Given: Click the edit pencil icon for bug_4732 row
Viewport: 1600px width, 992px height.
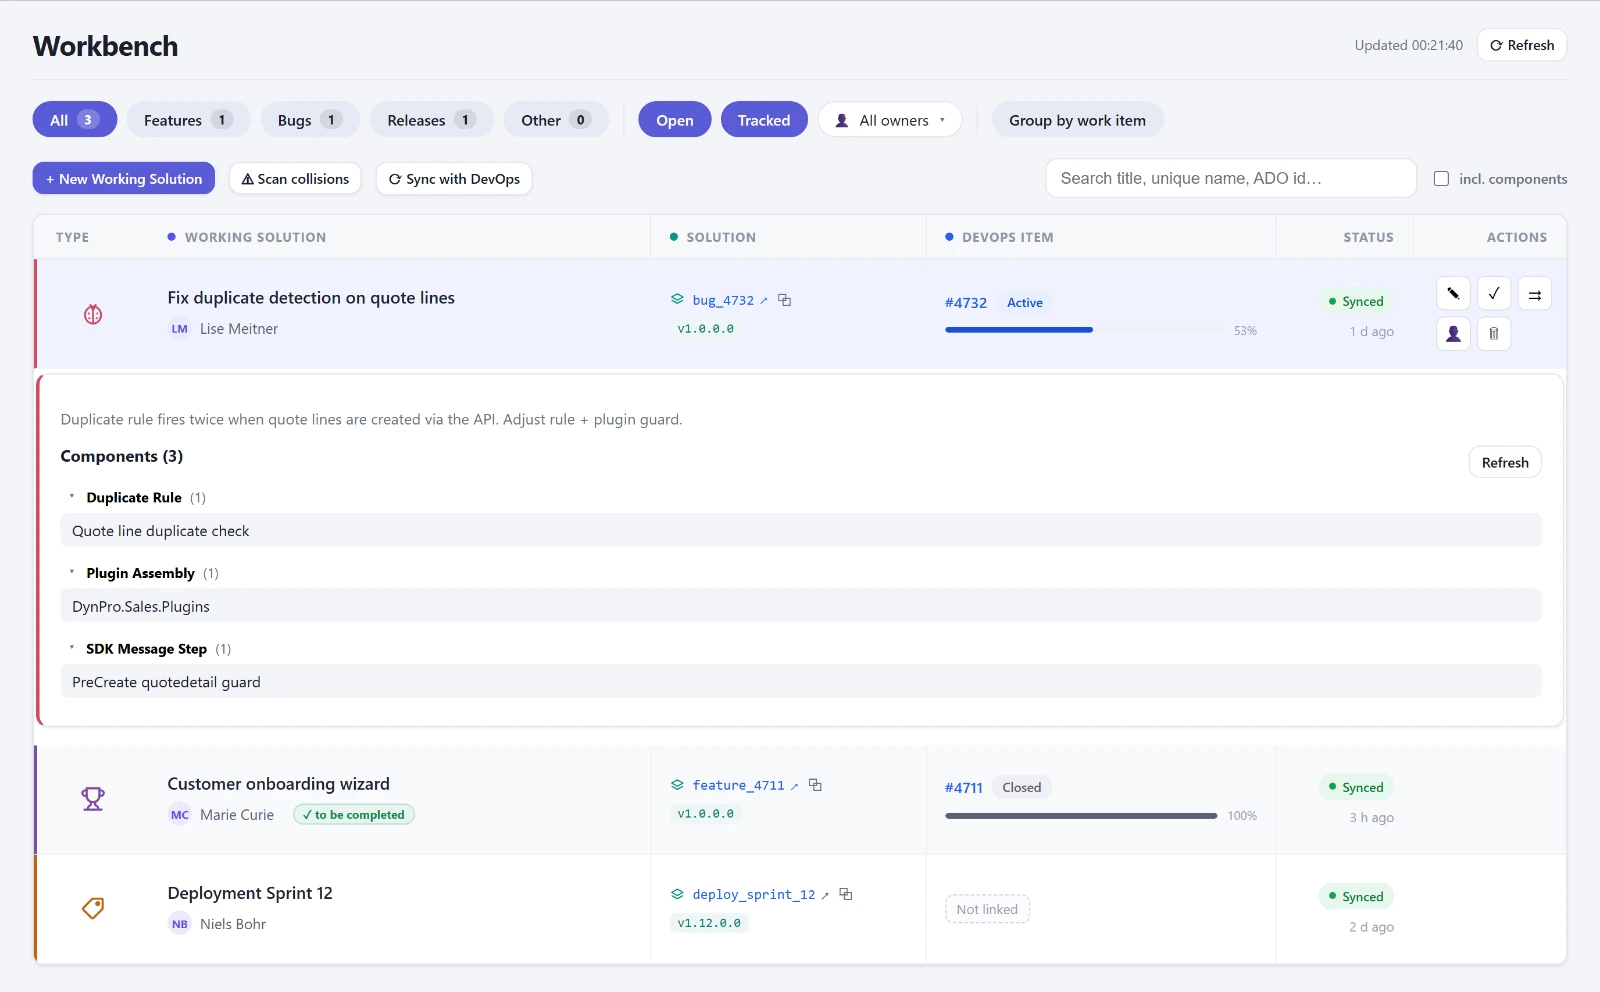Looking at the screenshot, I should click(1453, 294).
